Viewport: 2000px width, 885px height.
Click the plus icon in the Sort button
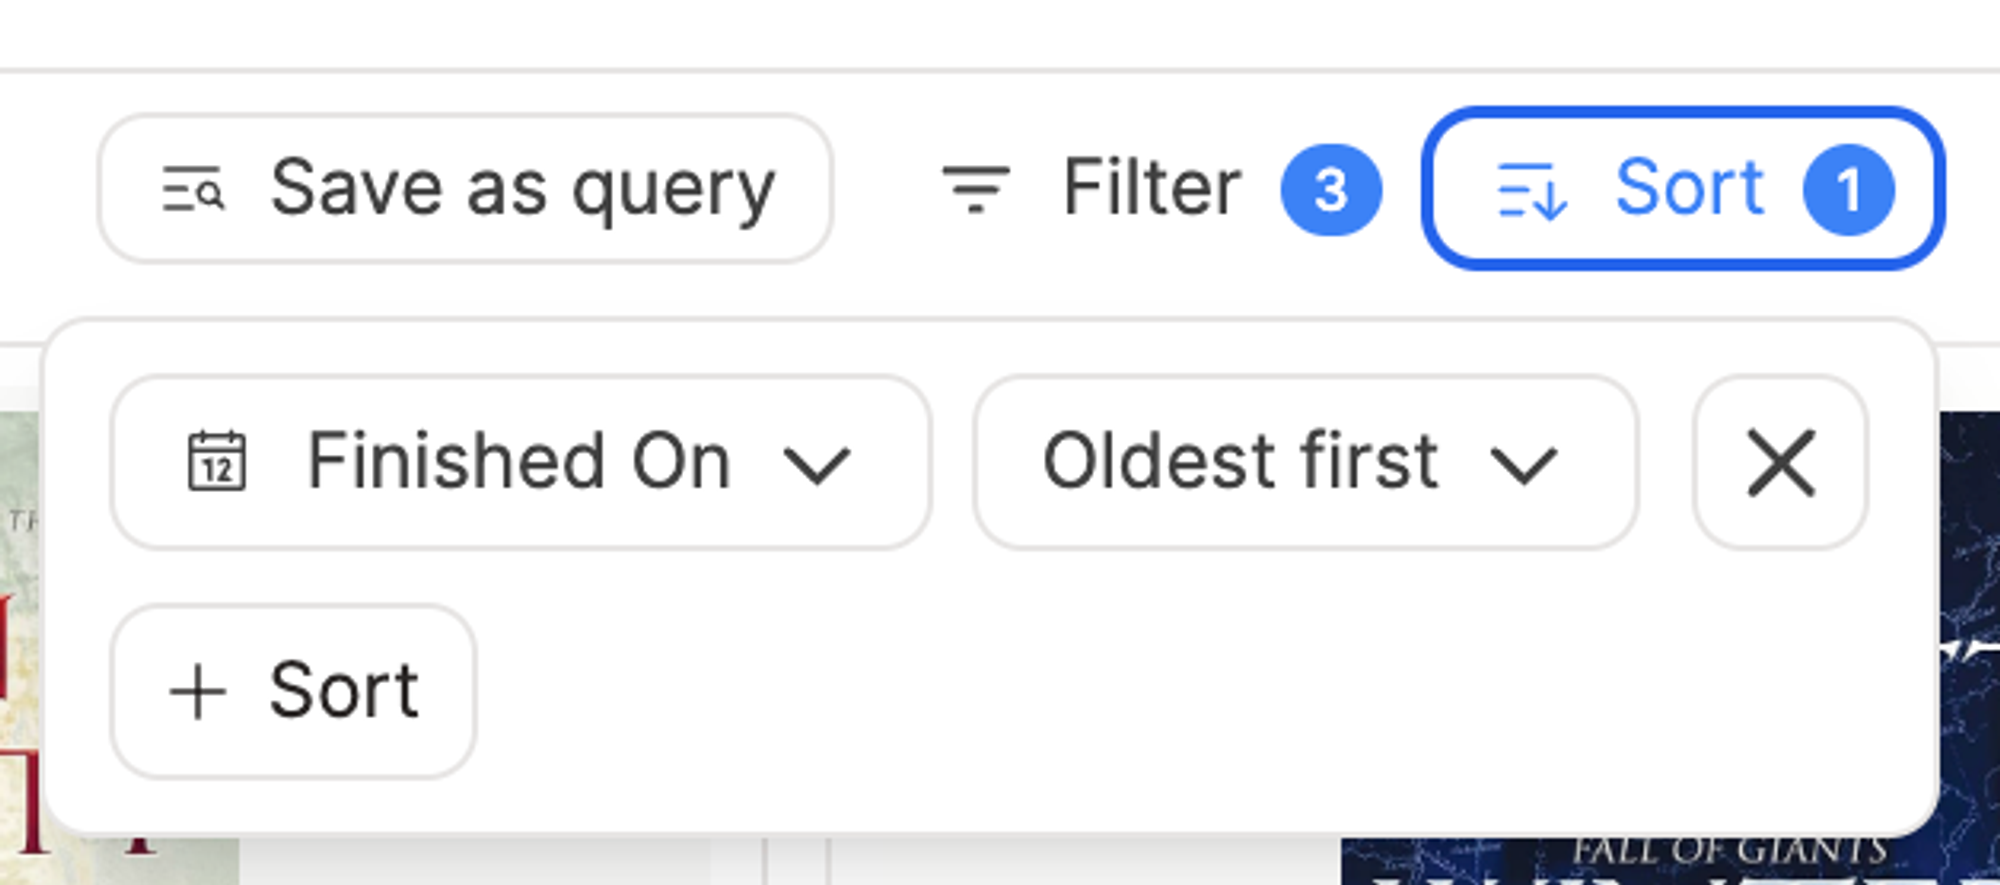coord(197,692)
